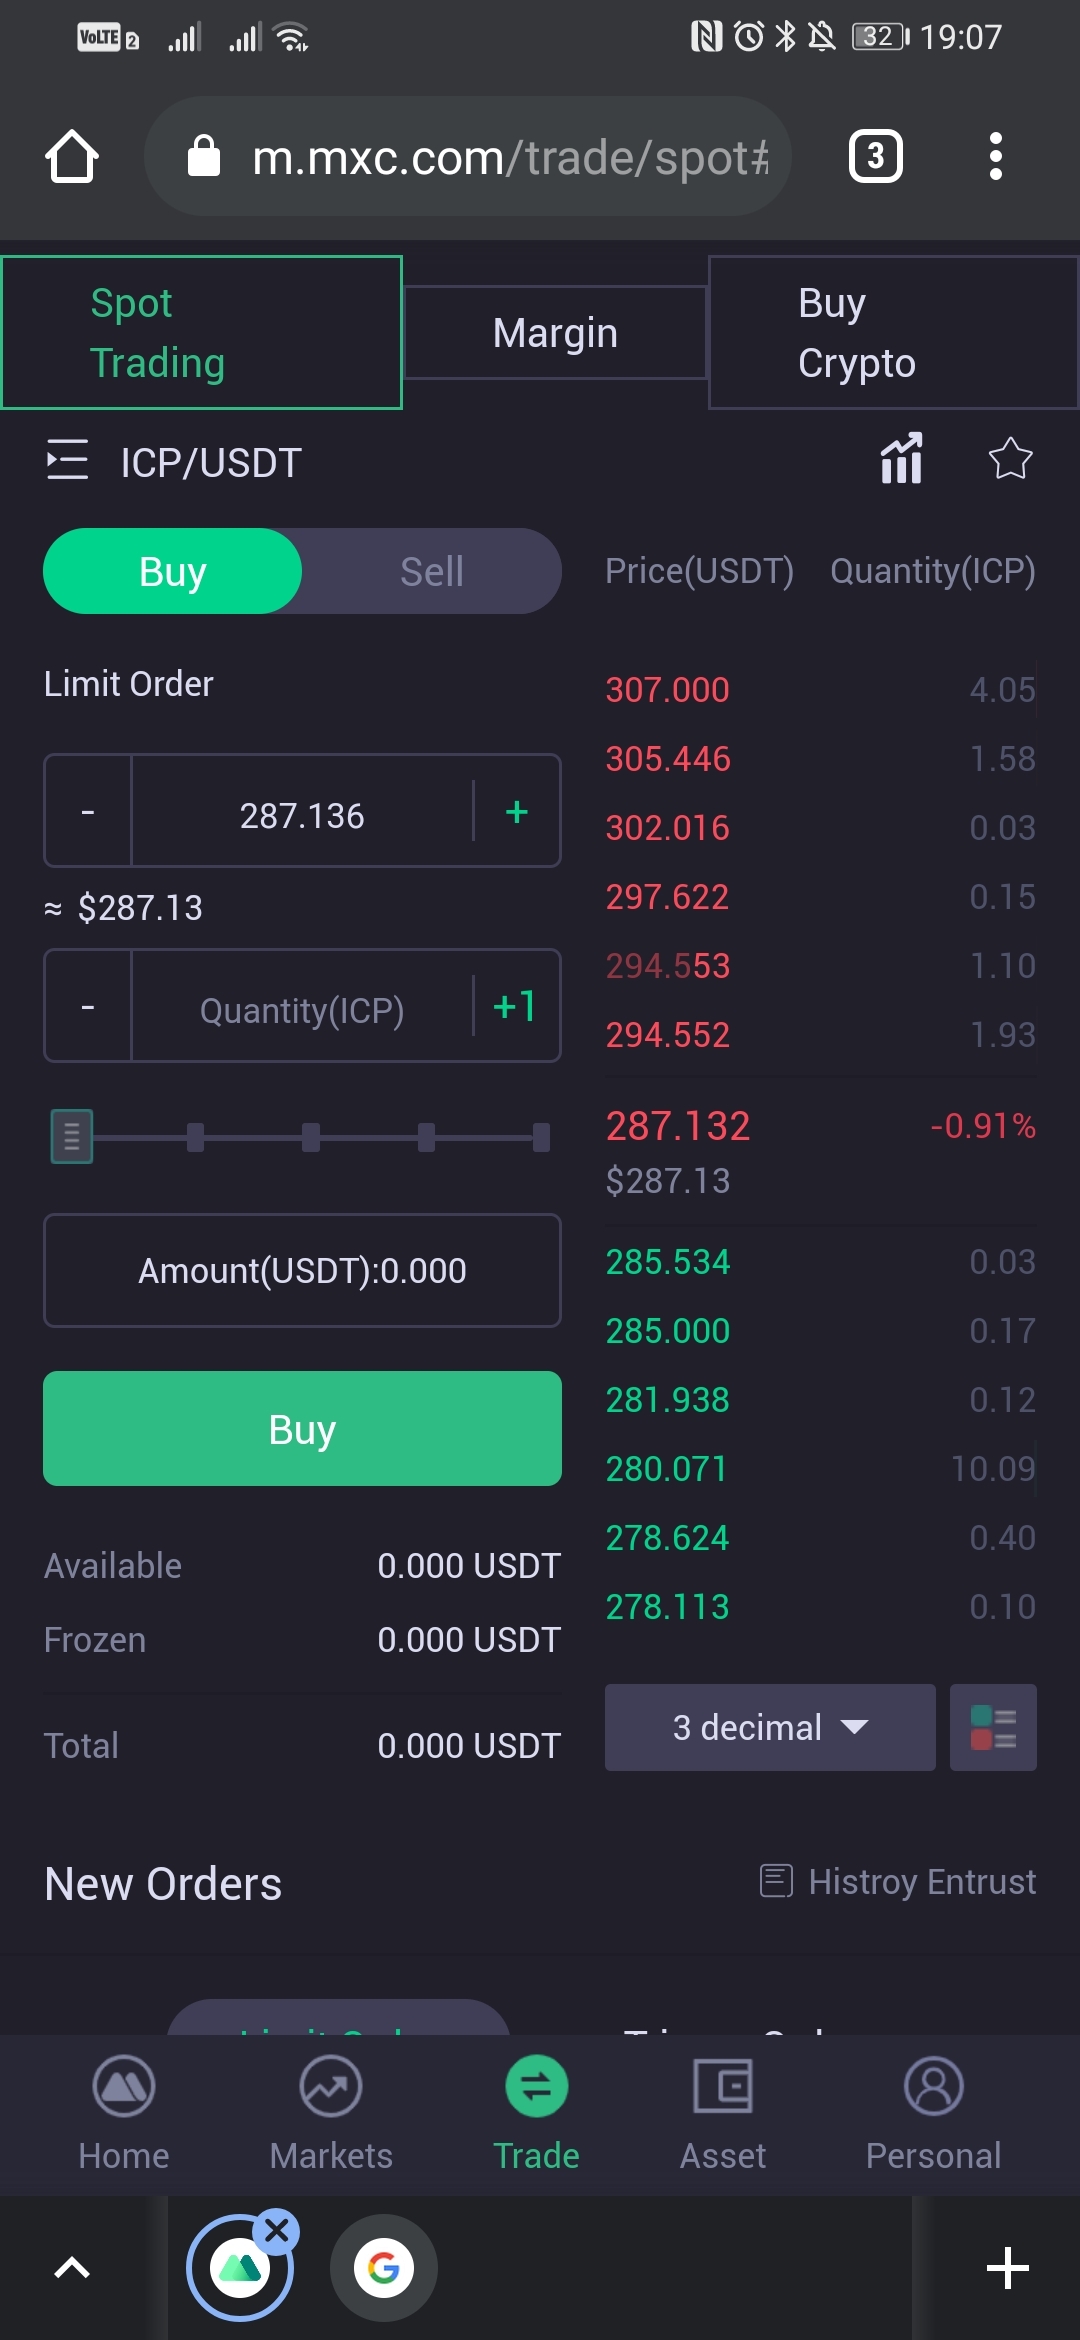
Task: Expand the bottom bar up chevron
Action: coord(72,2268)
